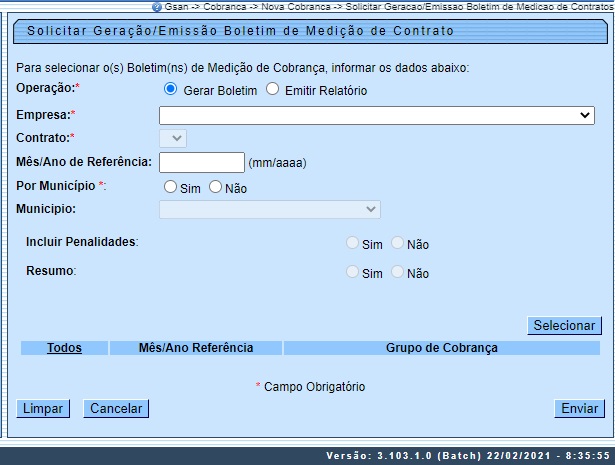Click the help icon beside the Gsan breadcrumb
The image size is (615, 465).
157,6
